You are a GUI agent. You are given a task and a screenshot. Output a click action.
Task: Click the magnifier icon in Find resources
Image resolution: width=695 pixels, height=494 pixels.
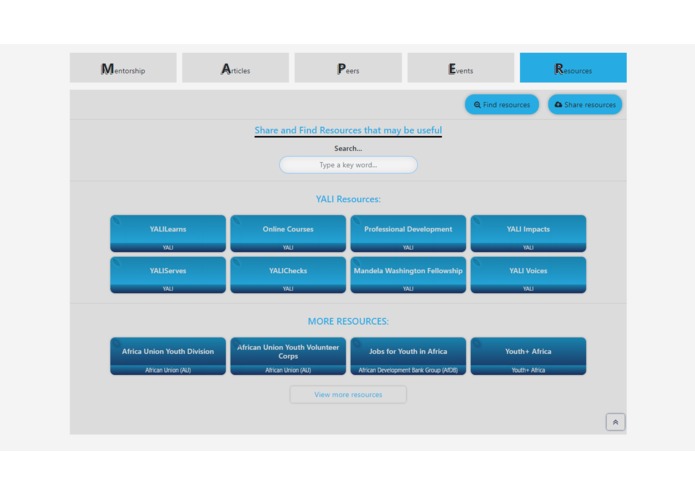[x=477, y=105]
